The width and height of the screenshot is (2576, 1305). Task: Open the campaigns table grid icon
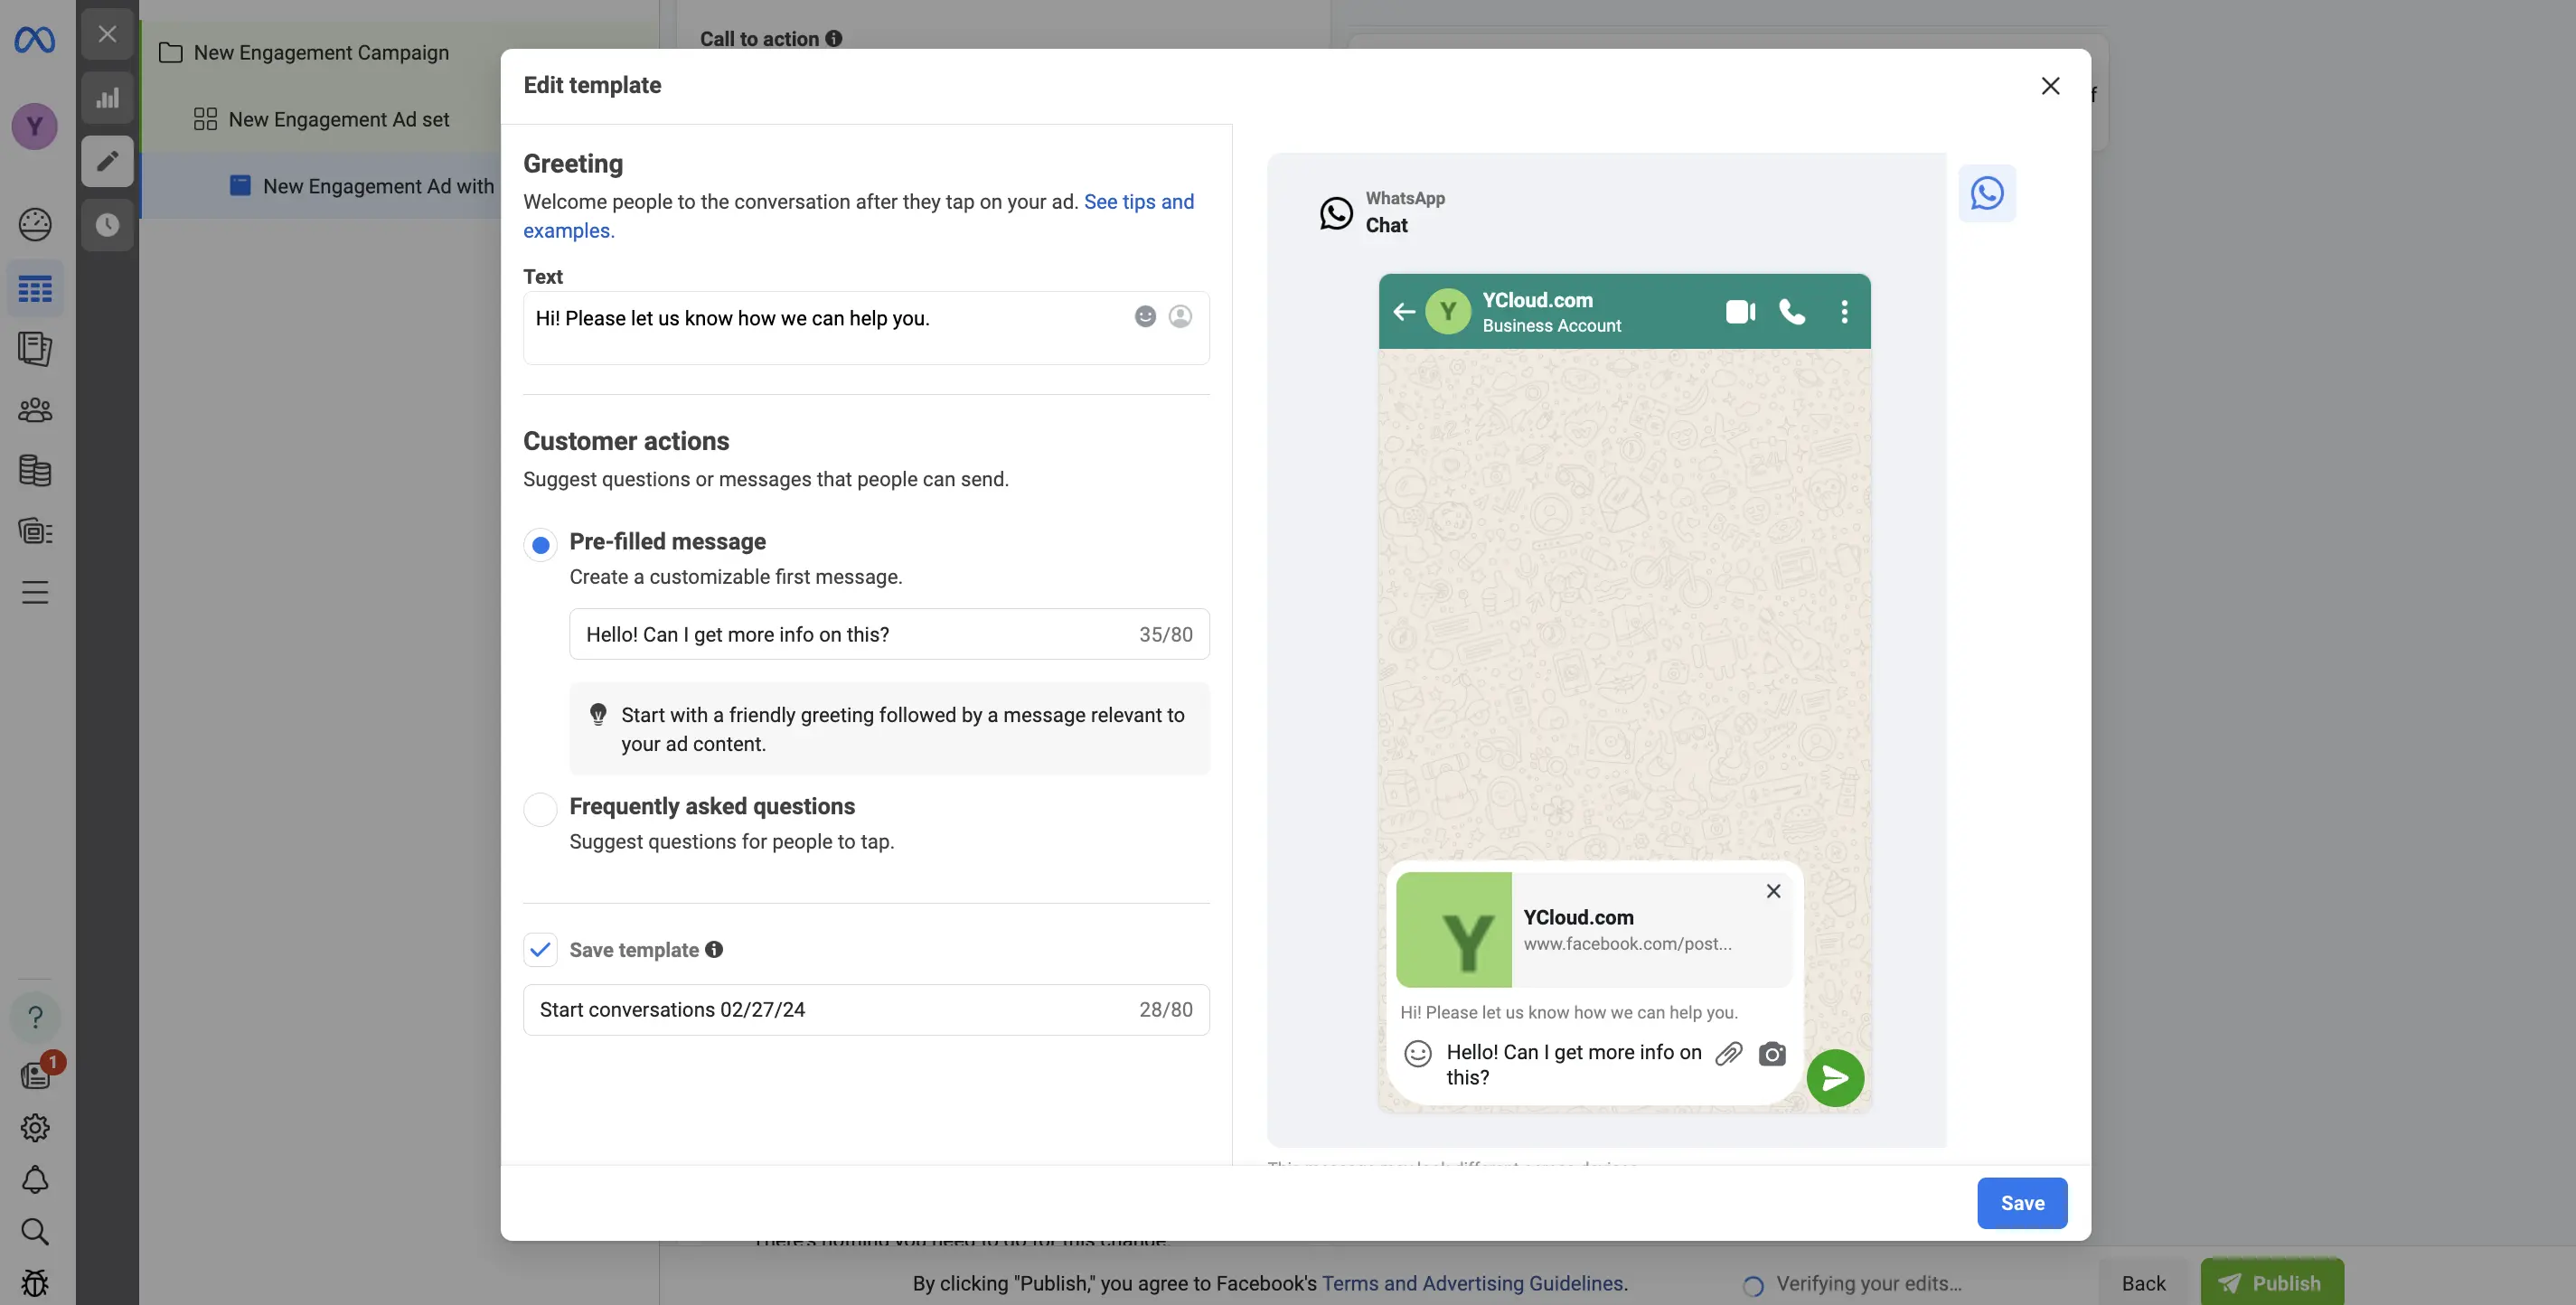pyautogui.click(x=35, y=289)
